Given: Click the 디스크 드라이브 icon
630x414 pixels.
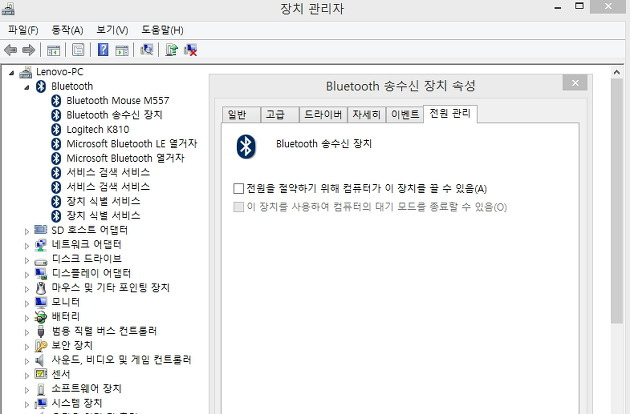Looking at the screenshot, I should coord(41,262).
